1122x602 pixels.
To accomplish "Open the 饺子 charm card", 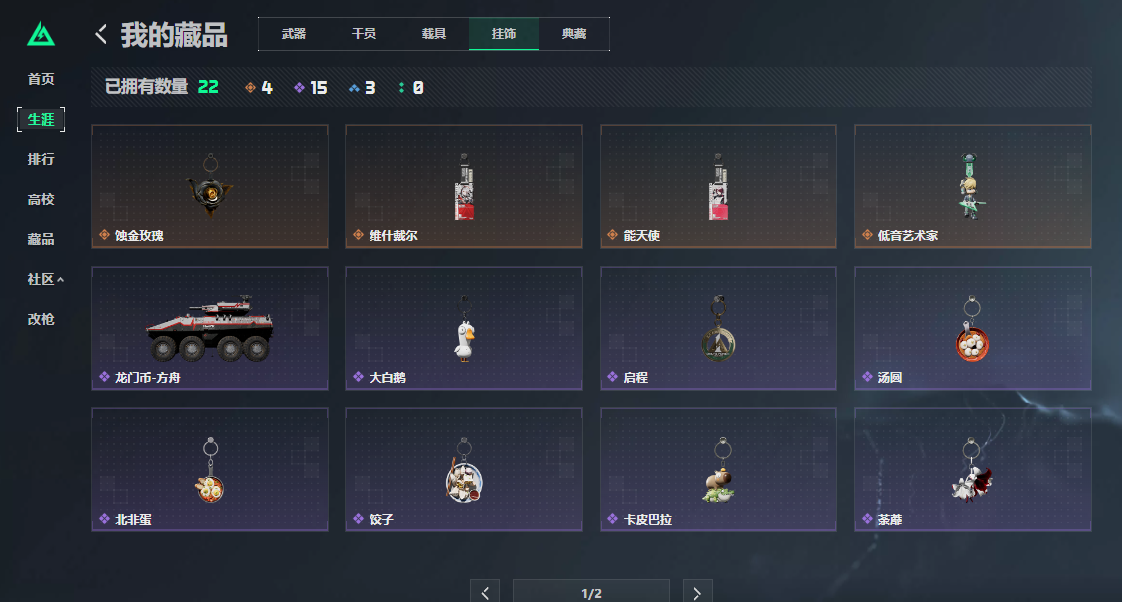I will coord(464,470).
